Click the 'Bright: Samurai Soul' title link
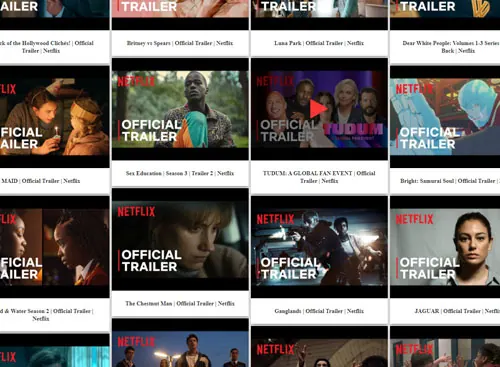This screenshot has width=500, height=367. pyautogui.click(x=450, y=181)
